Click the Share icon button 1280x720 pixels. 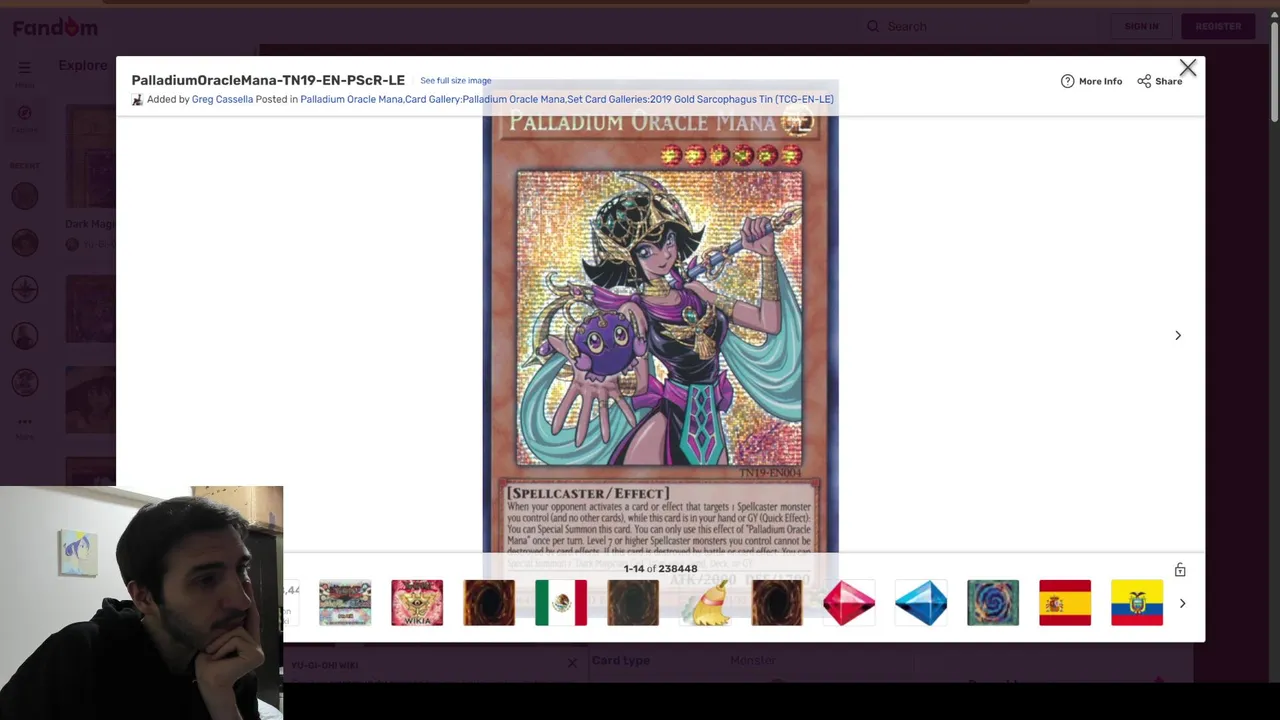(x=1144, y=81)
